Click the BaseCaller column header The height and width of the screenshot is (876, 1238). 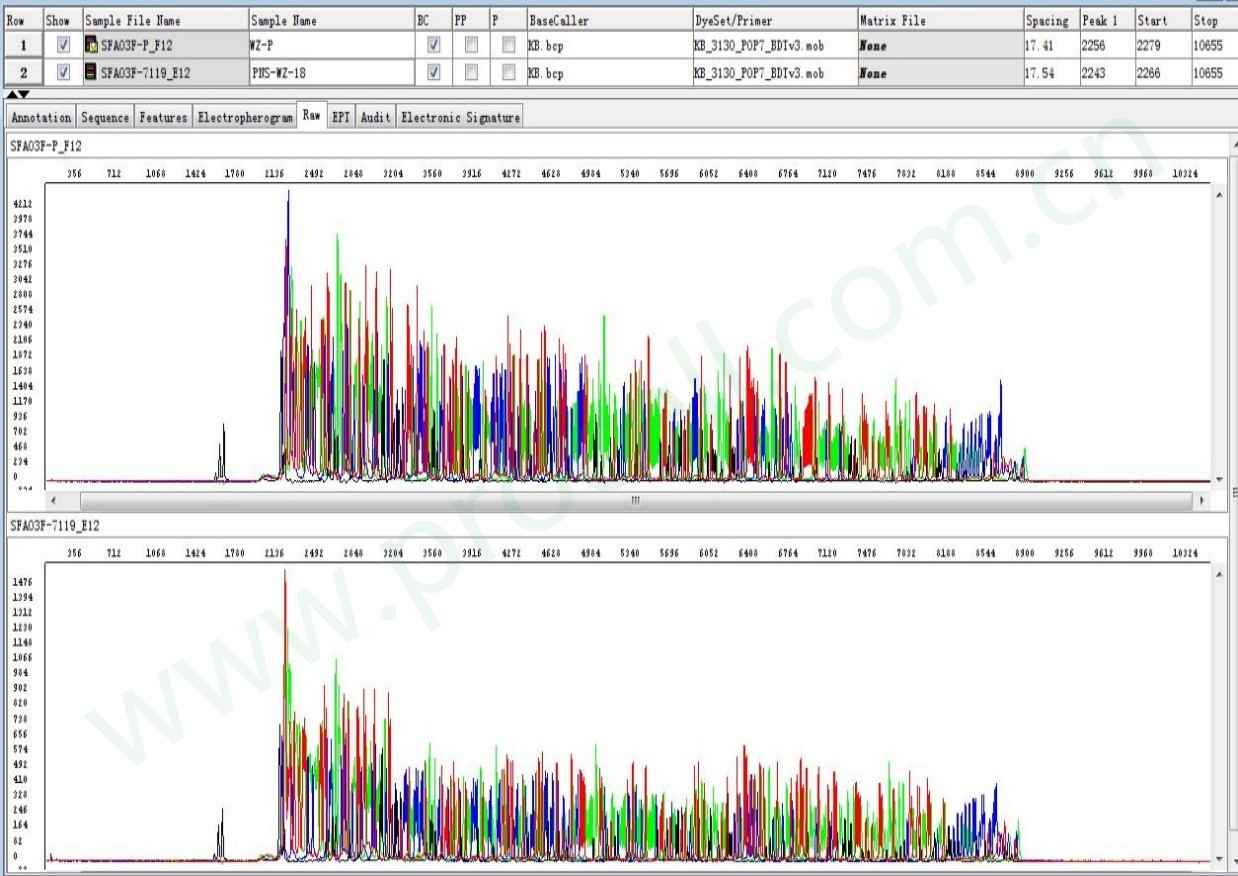click(608, 20)
